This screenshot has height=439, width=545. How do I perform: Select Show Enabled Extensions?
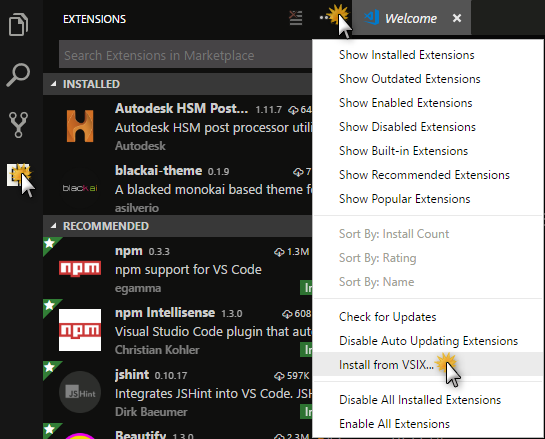(x=429, y=103)
